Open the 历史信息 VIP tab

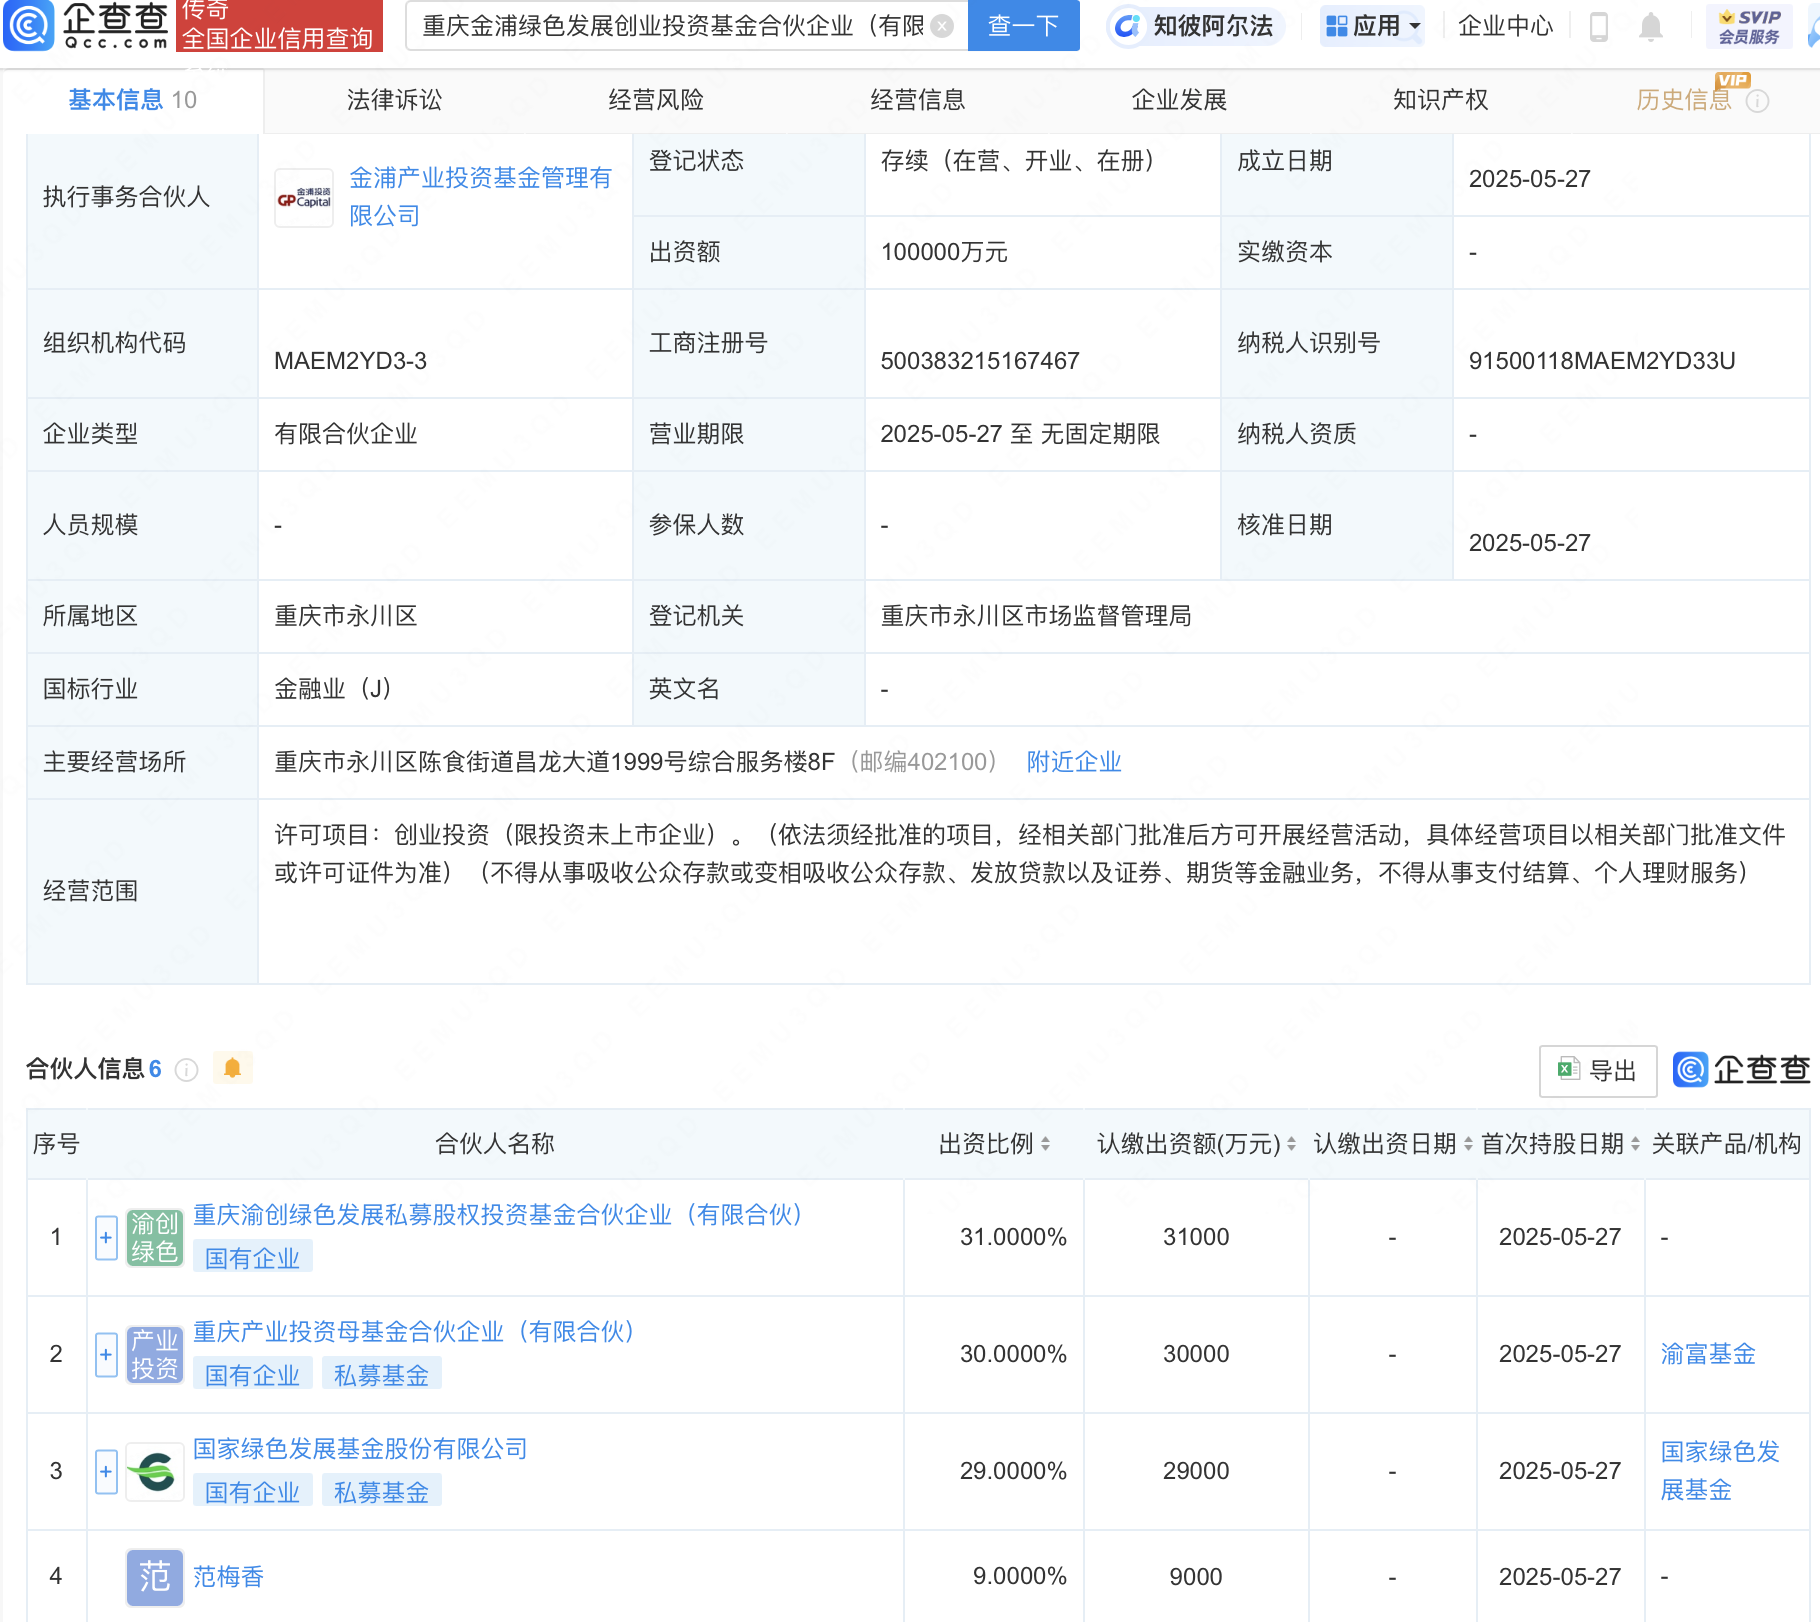pyautogui.click(x=1683, y=100)
